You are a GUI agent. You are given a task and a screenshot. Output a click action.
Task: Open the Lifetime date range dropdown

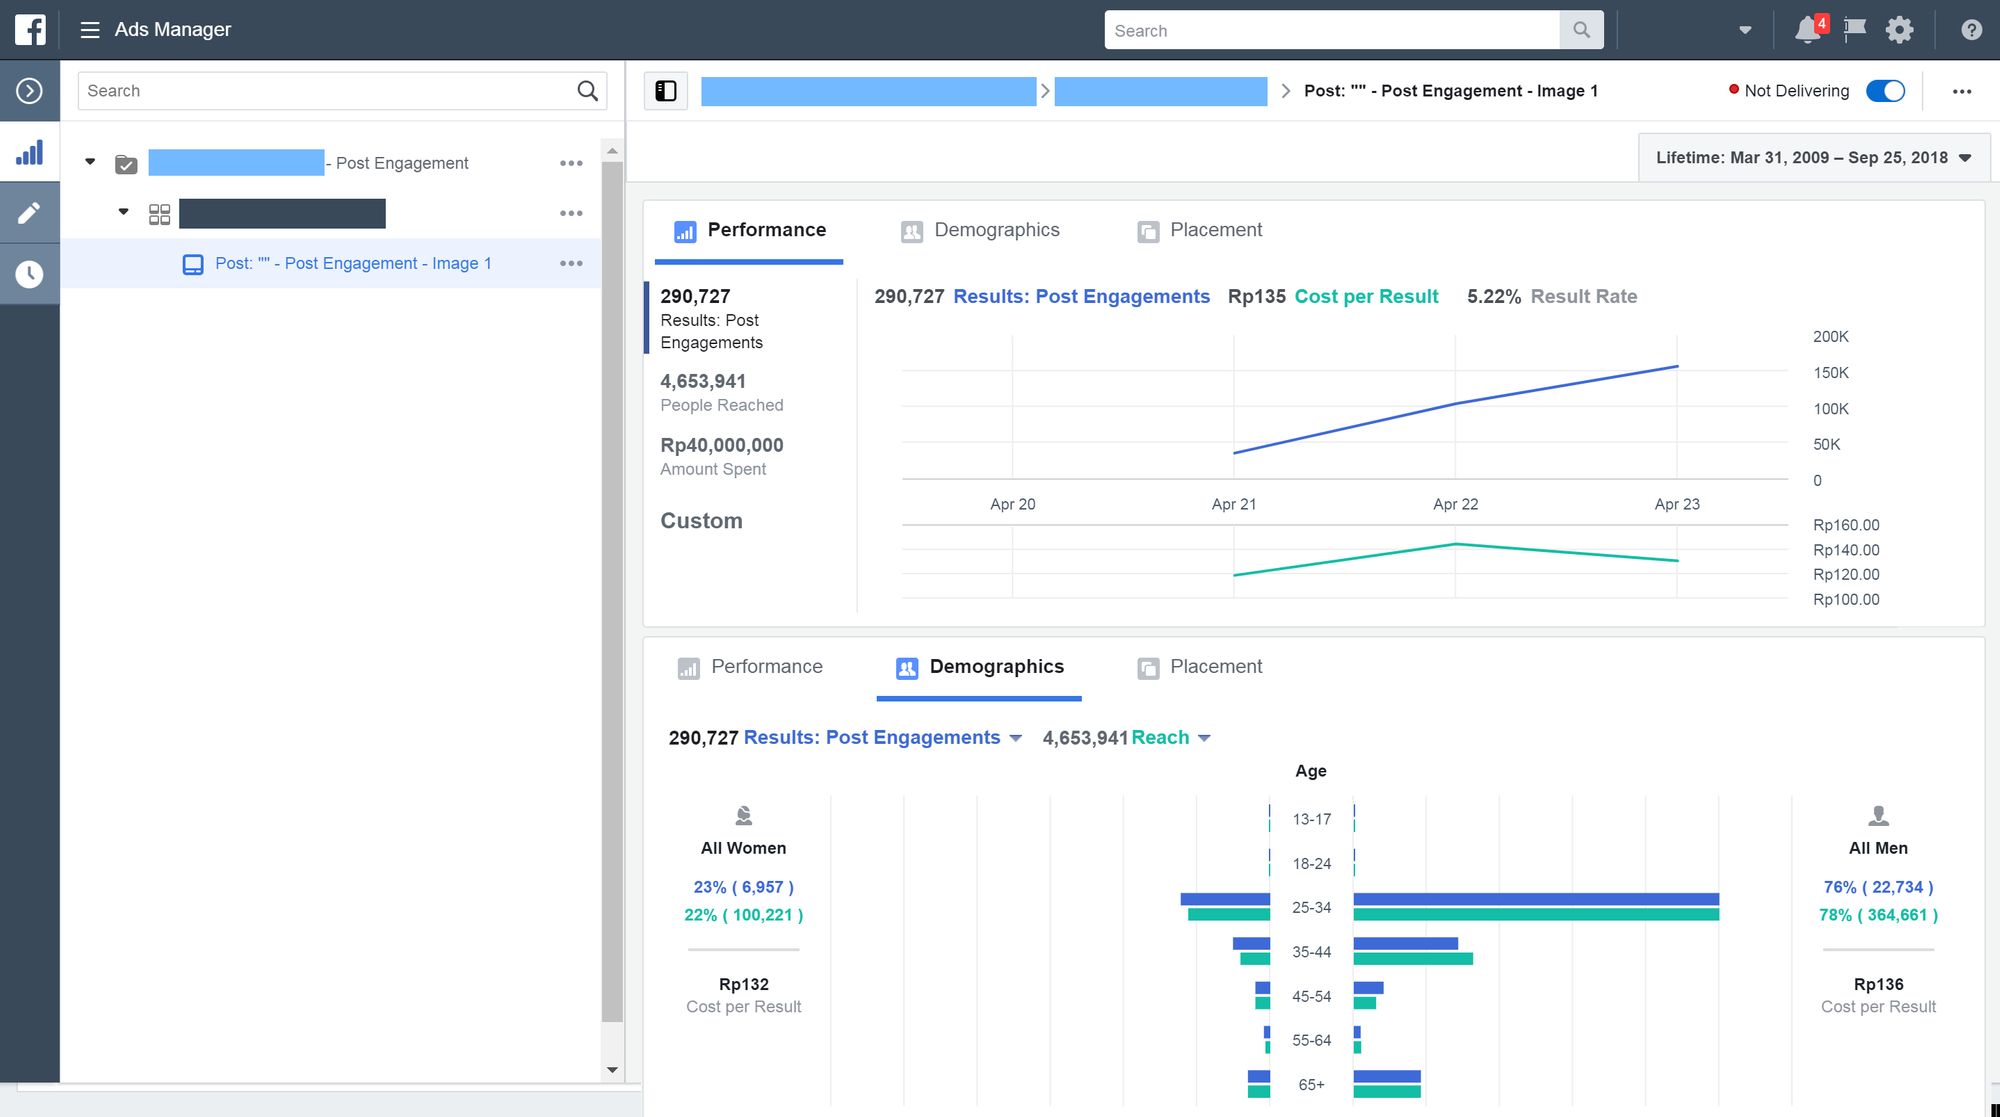[1813, 158]
